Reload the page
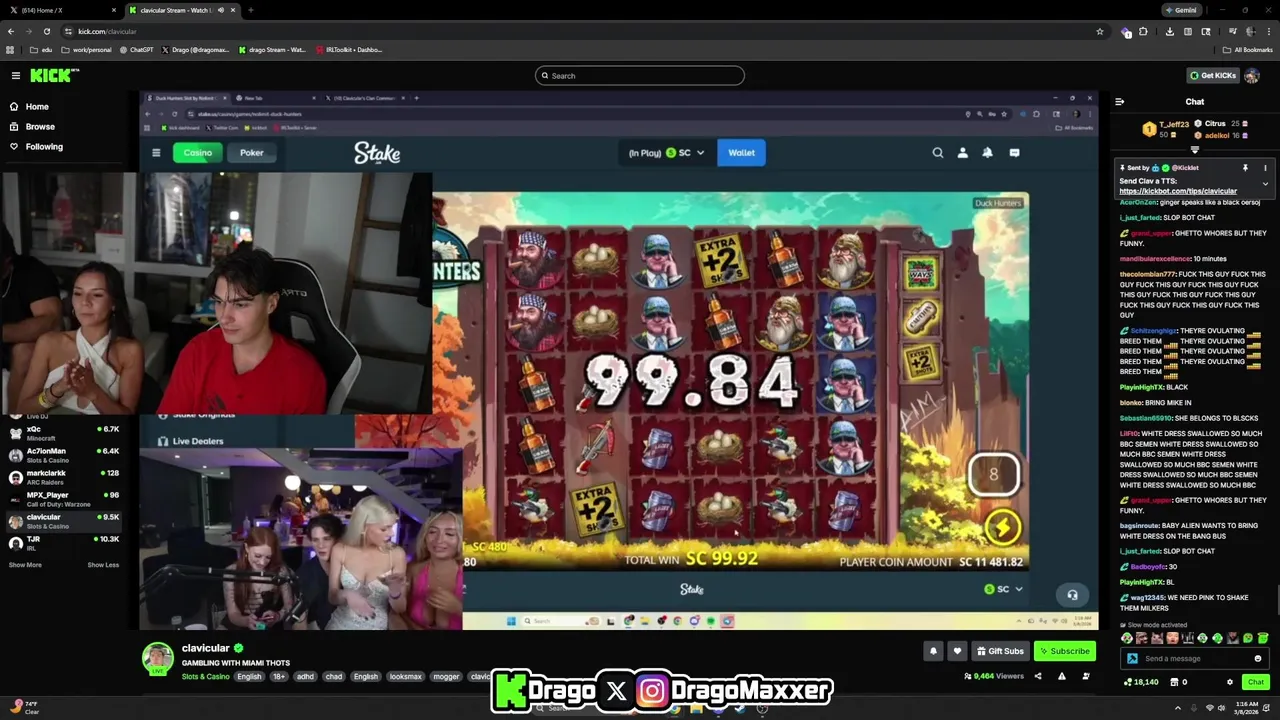This screenshot has height=720, width=1280. coord(46,31)
